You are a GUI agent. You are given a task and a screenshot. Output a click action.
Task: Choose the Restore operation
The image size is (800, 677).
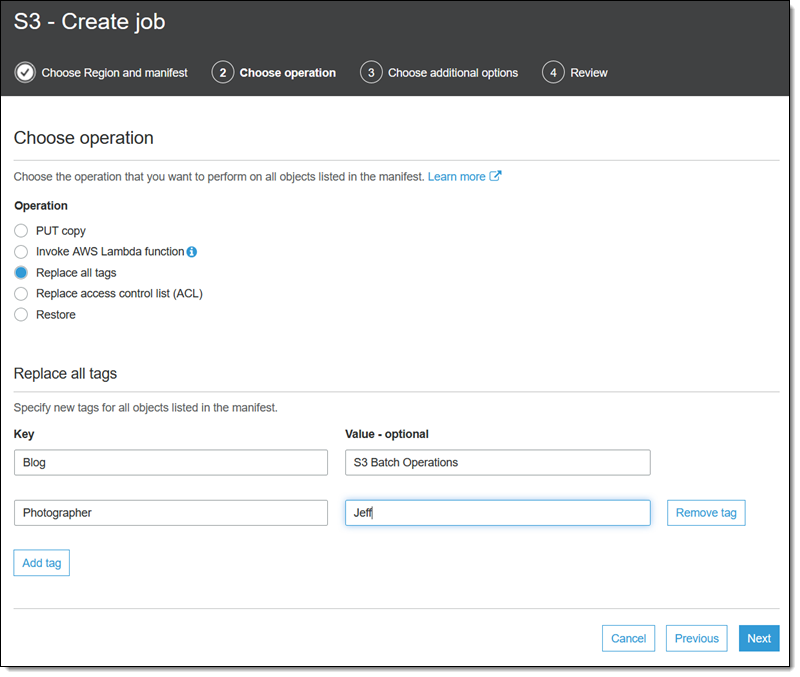pos(21,315)
